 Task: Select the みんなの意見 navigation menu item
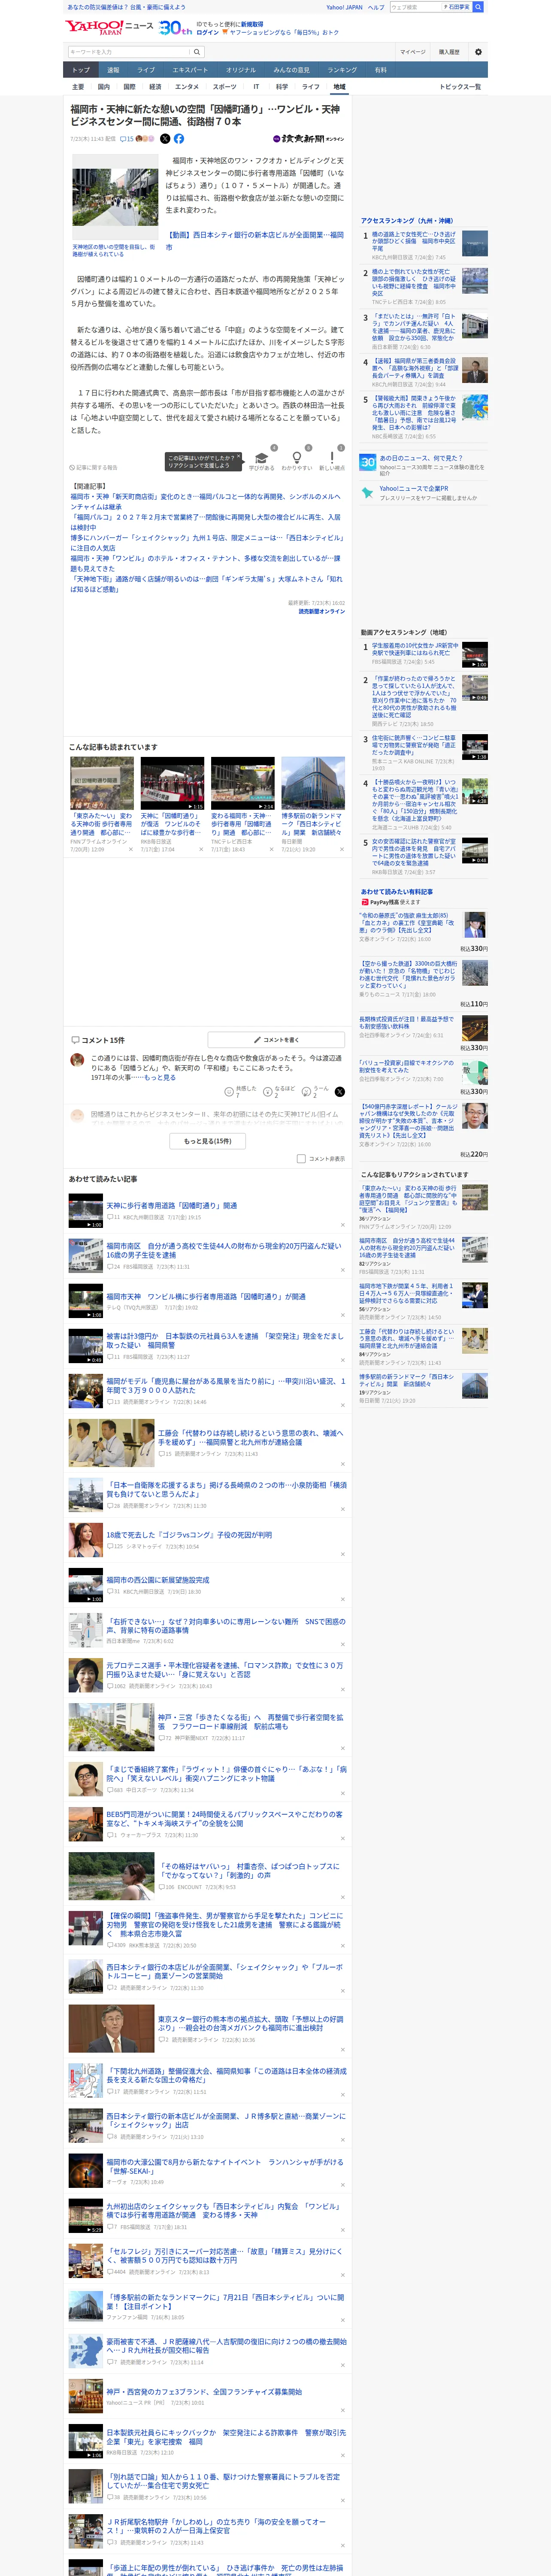[291, 70]
